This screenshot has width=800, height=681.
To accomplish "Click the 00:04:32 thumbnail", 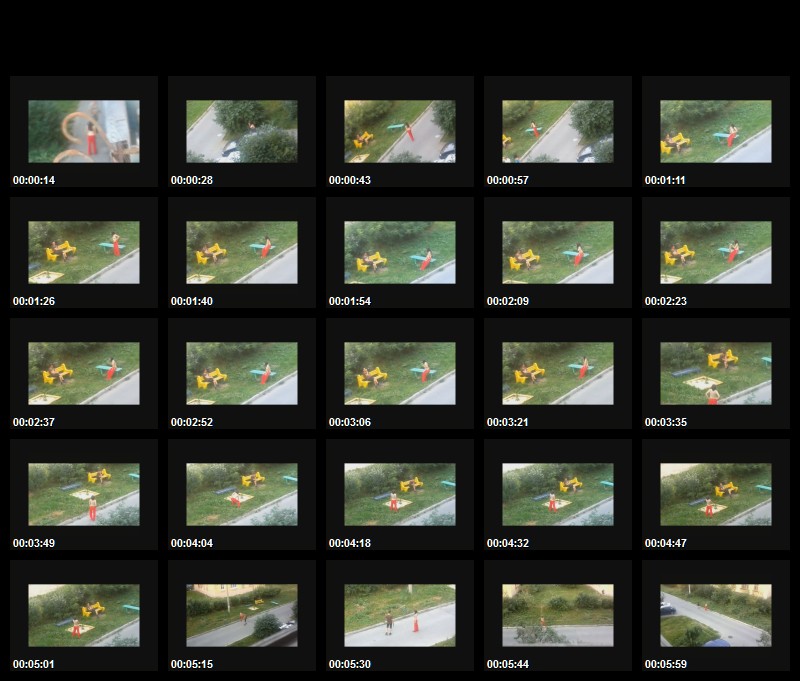I will click(x=558, y=494).
